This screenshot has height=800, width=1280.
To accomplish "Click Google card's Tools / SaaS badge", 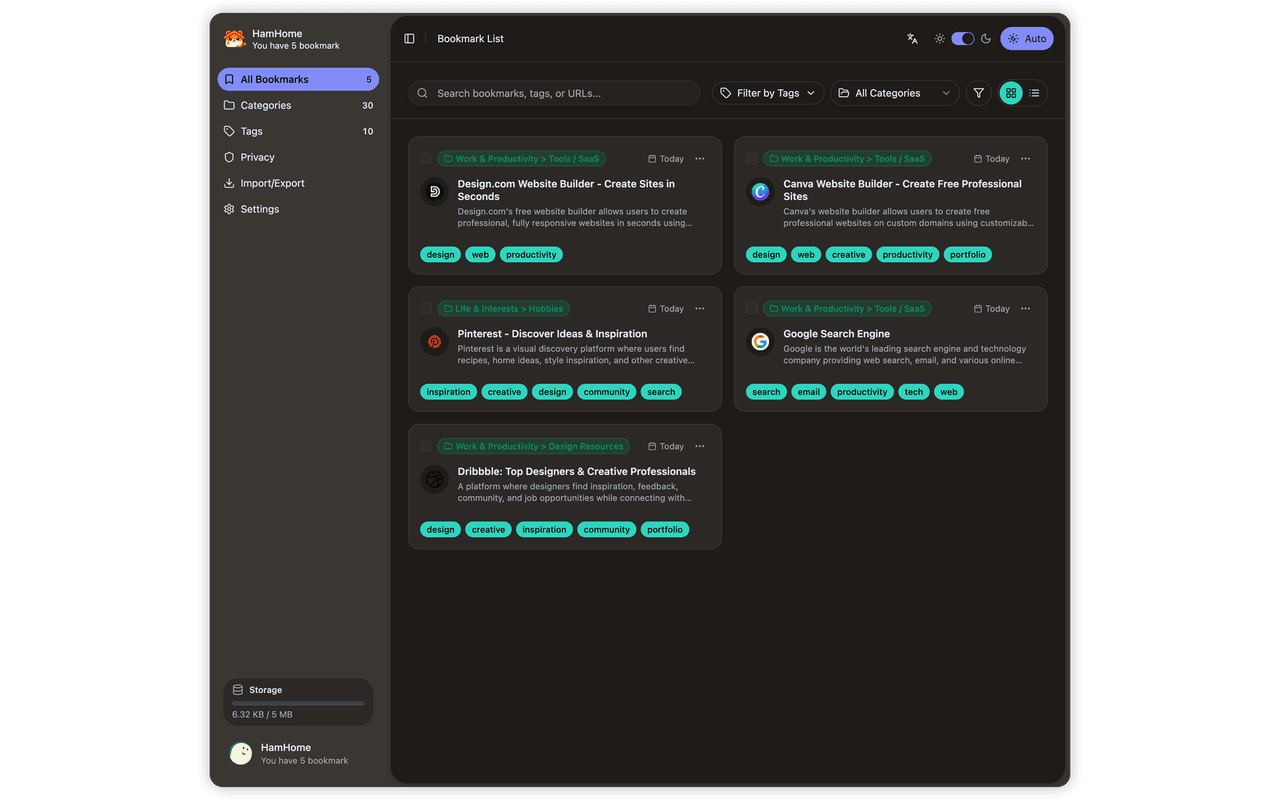I will click(x=847, y=309).
